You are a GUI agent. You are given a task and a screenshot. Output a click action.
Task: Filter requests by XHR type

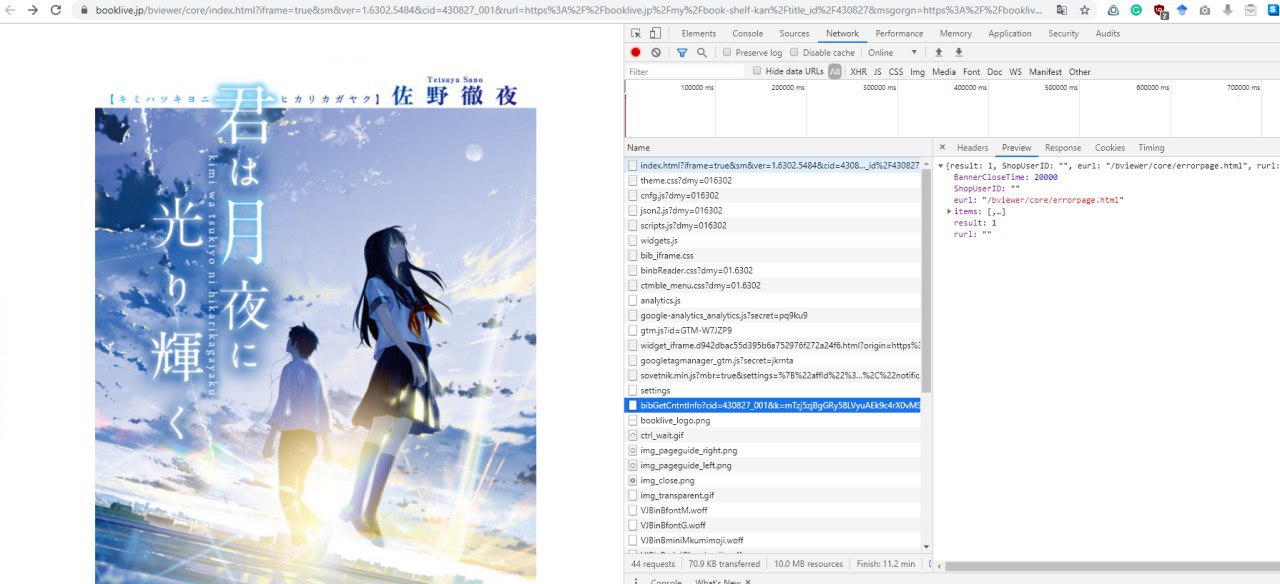tap(858, 72)
